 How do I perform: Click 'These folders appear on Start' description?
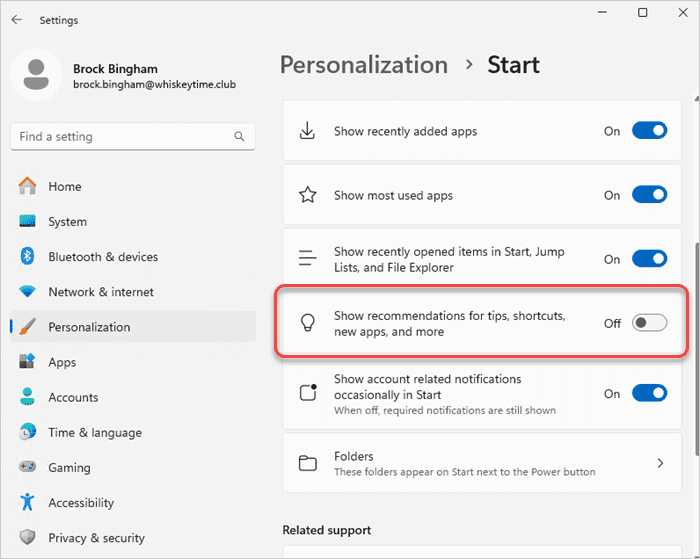[465, 472]
